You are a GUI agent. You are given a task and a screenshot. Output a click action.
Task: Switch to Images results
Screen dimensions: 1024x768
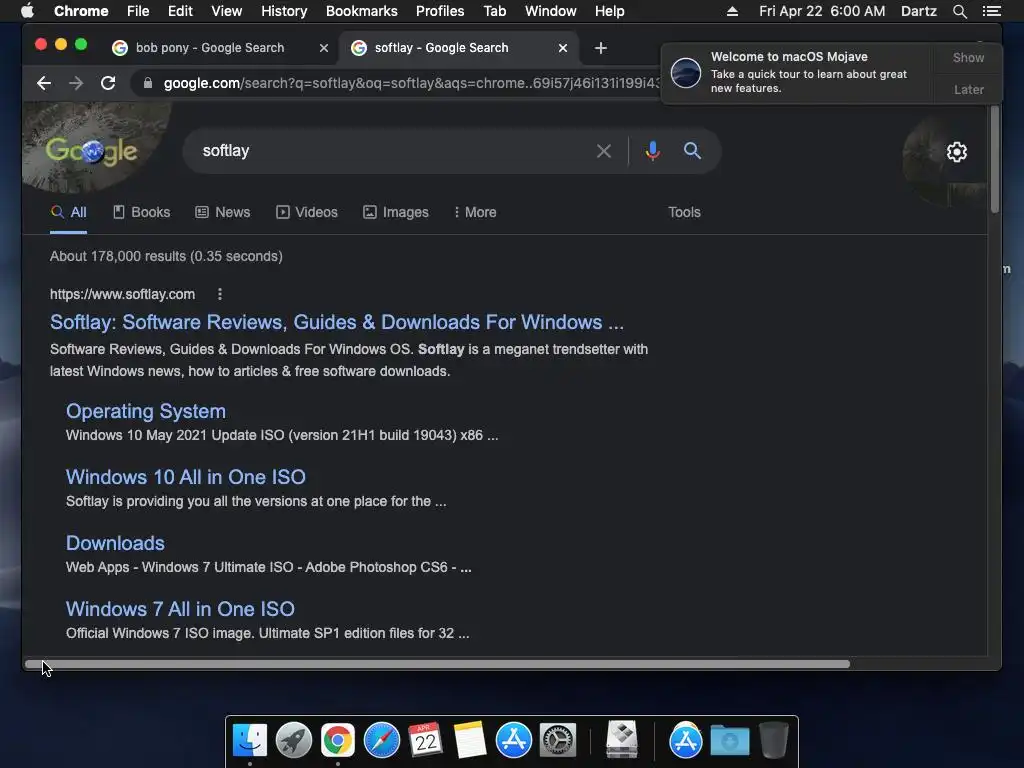point(396,212)
